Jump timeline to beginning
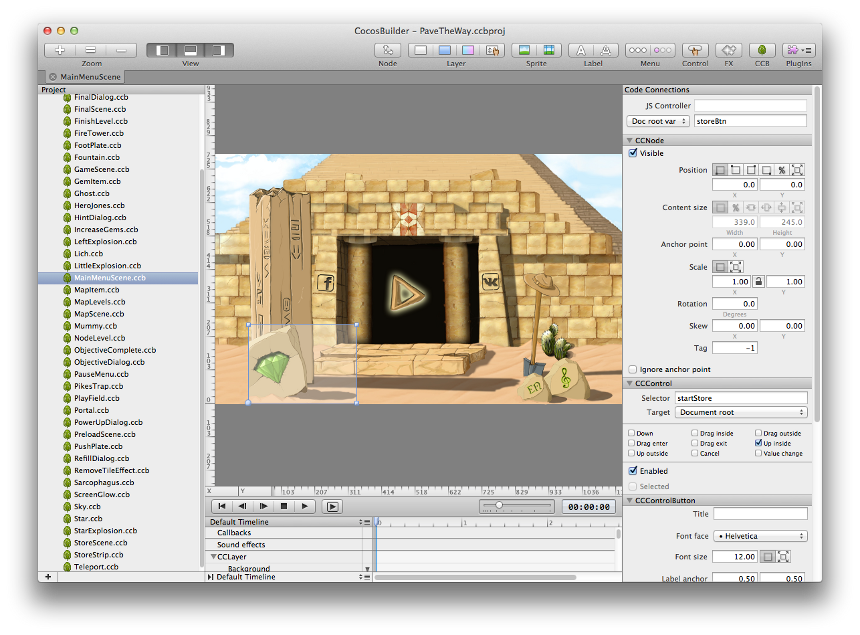Viewport: 860px width, 635px height. [222, 506]
